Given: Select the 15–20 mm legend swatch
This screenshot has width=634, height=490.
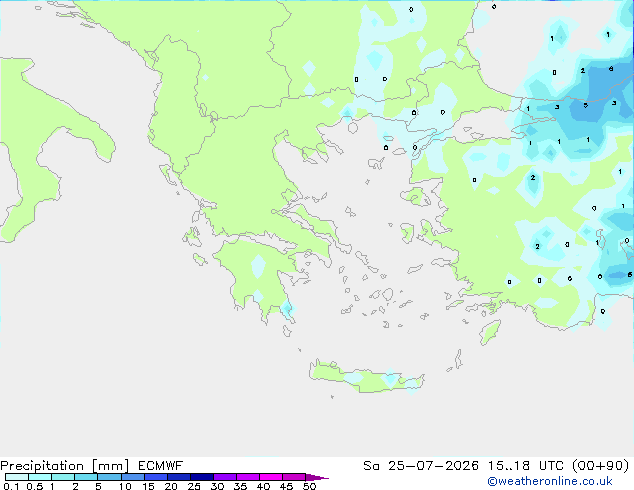Looking at the screenshot, I should click(156, 477).
